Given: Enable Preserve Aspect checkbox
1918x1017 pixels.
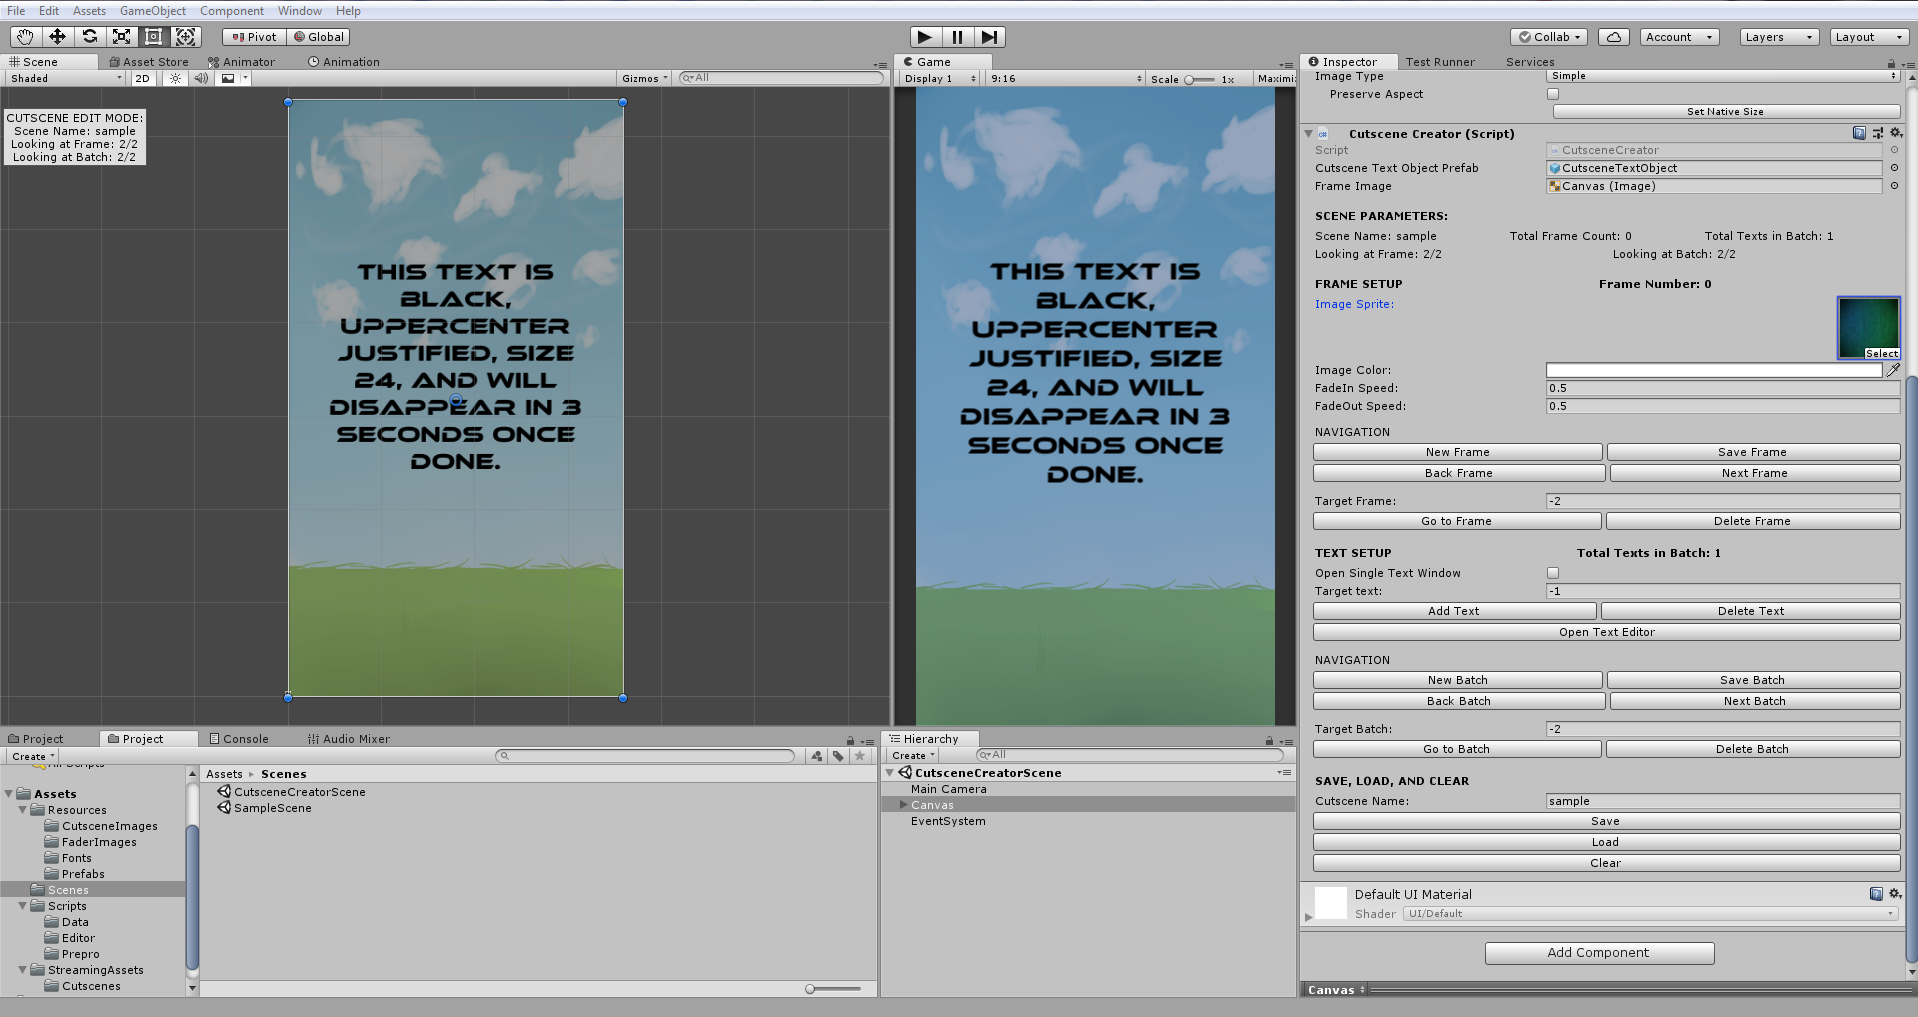Looking at the screenshot, I should pos(1553,94).
